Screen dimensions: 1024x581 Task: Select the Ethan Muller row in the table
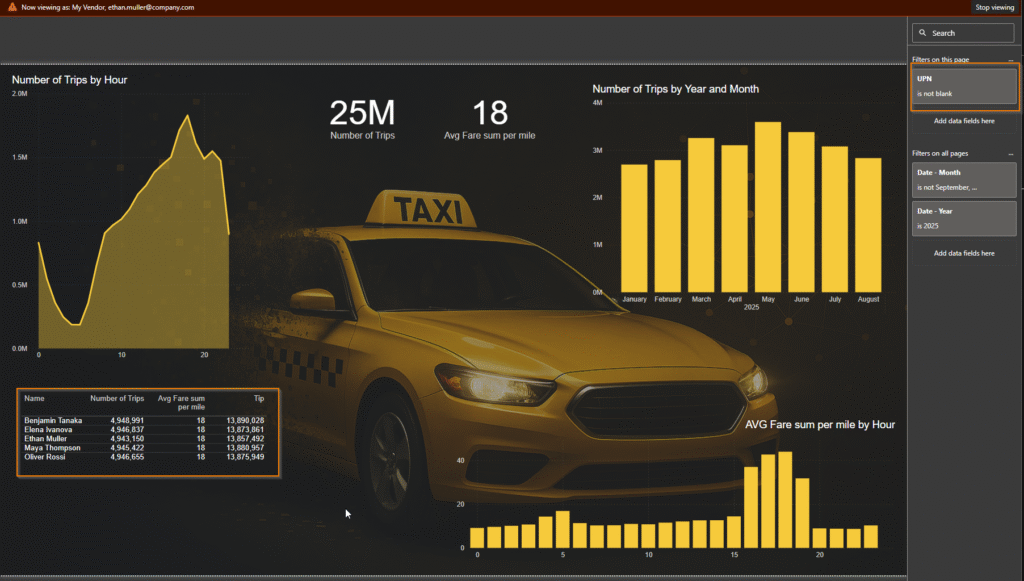(x=48, y=438)
